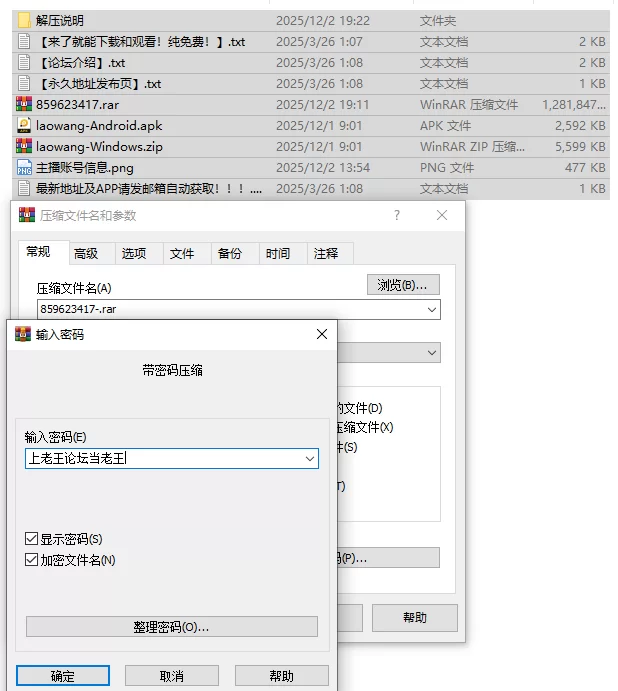Click 帮助 in the 压缩文件名和参数 dialog

tap(415, 617)
